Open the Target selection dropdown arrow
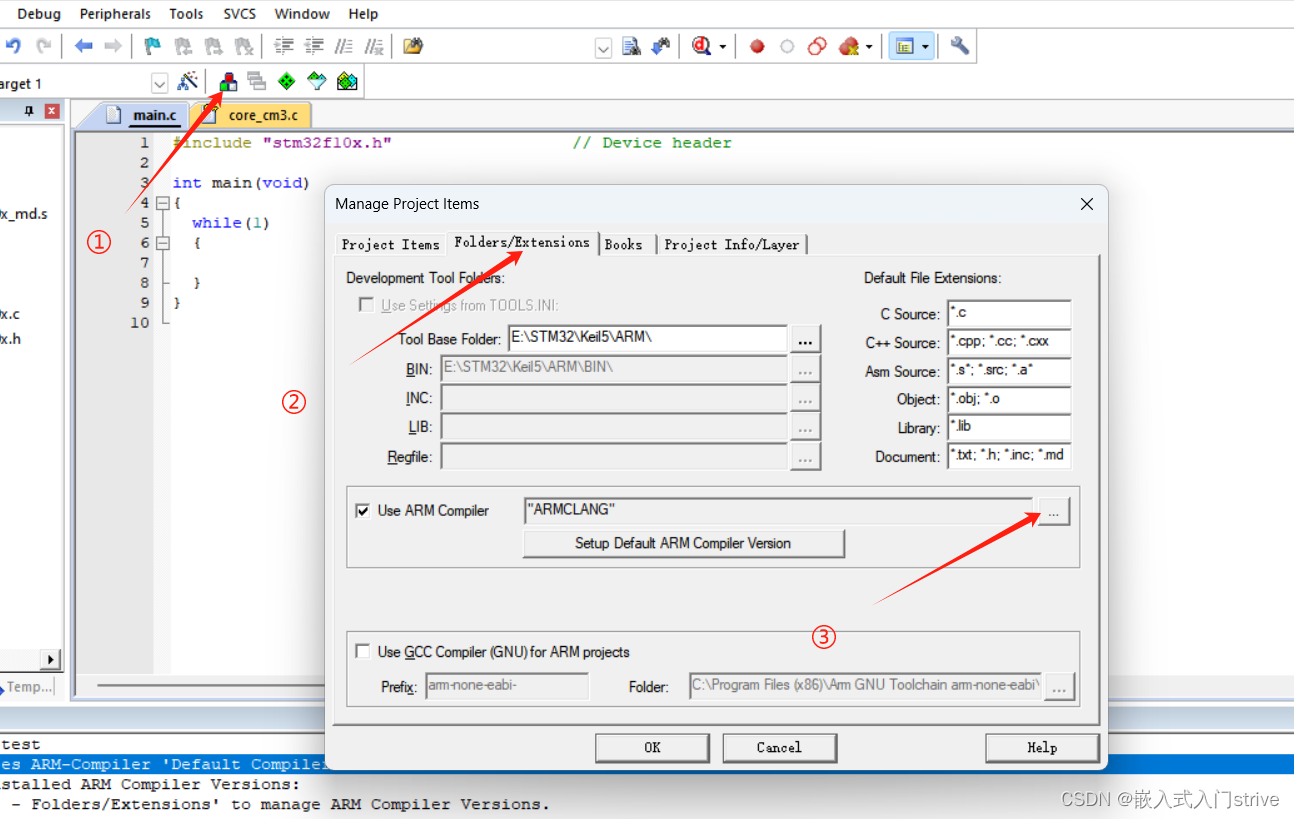Screen dimensions: 1294x819 159,83
